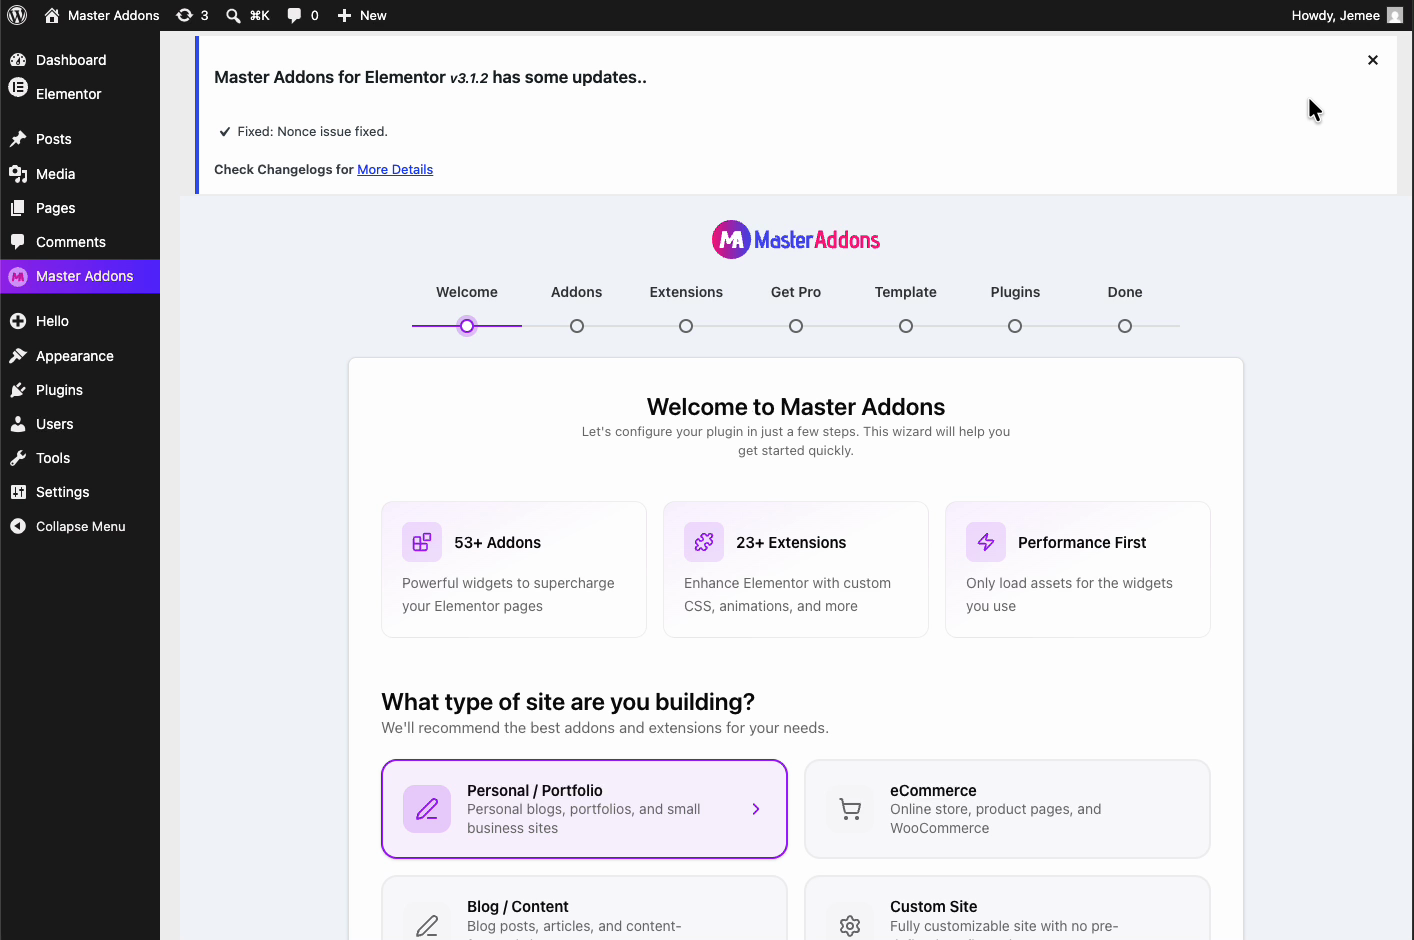Viewport: 1414px width, 940px height.
Task: Click the eCommerce shopping cart icon
Action: [x=850, y=809]
